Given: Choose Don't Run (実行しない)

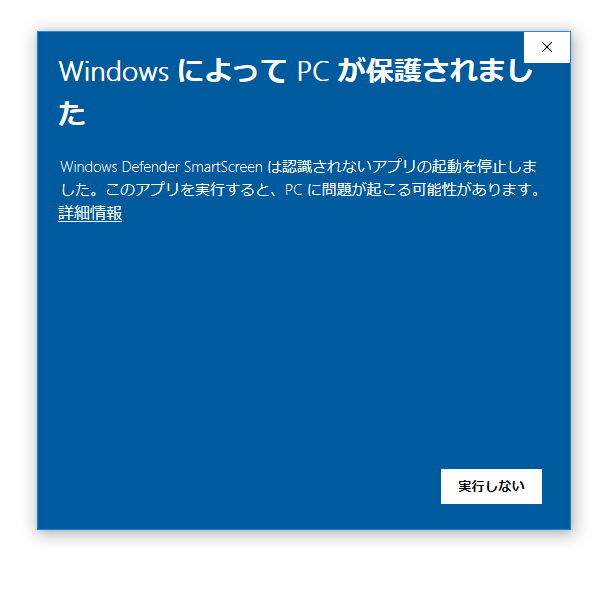Looking at the screenshot, I should (491, 486).
